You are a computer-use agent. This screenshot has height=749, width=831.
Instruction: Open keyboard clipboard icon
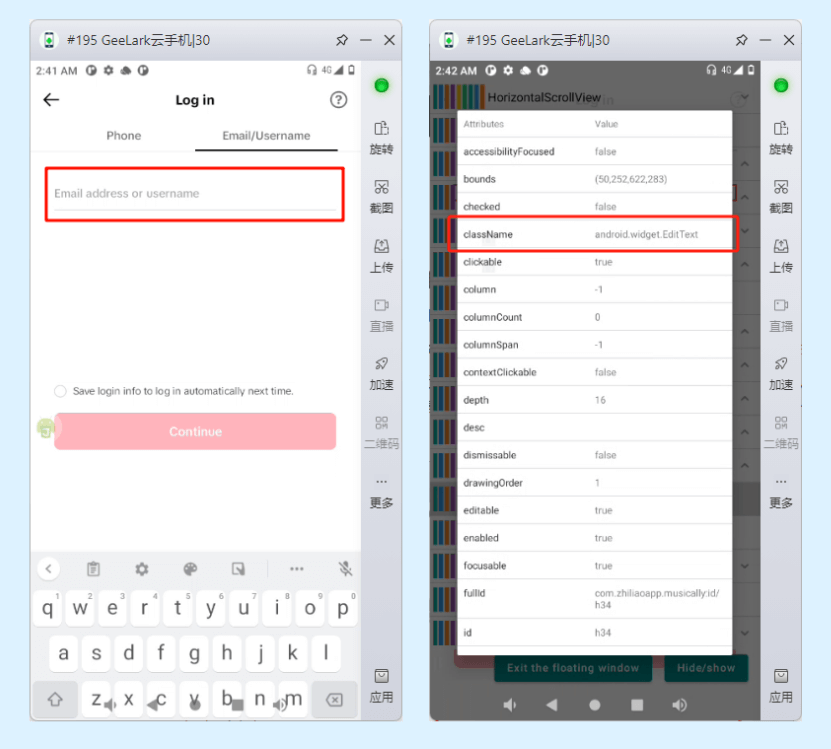coord(93,569)
